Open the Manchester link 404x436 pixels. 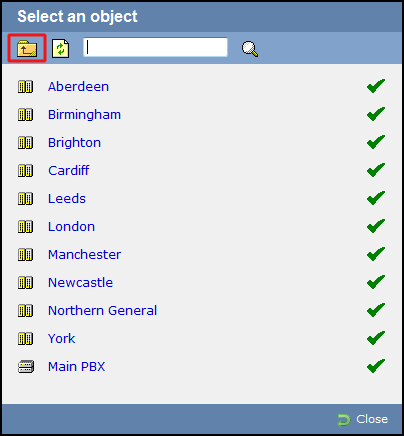(84, 255)
